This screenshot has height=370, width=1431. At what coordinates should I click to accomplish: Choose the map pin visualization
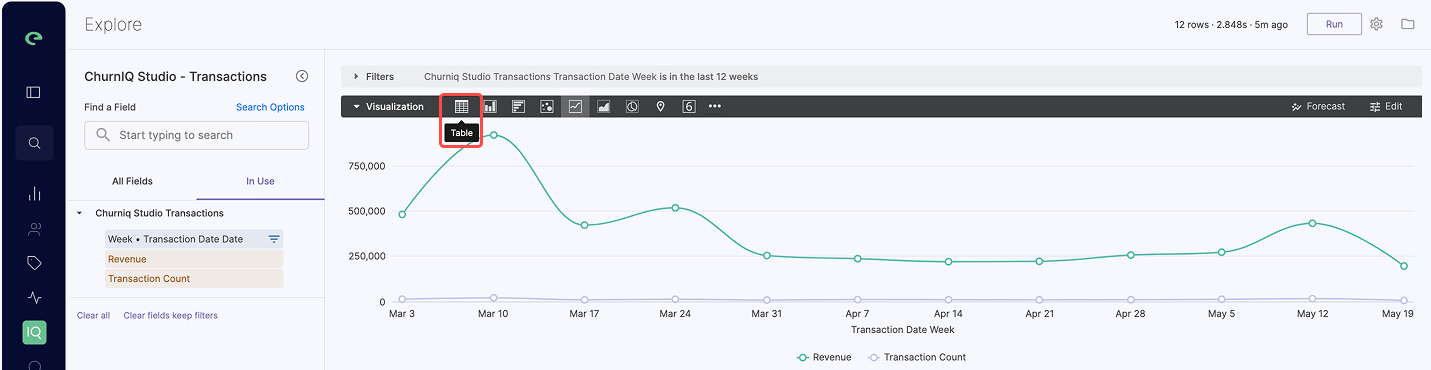(660, 106)
